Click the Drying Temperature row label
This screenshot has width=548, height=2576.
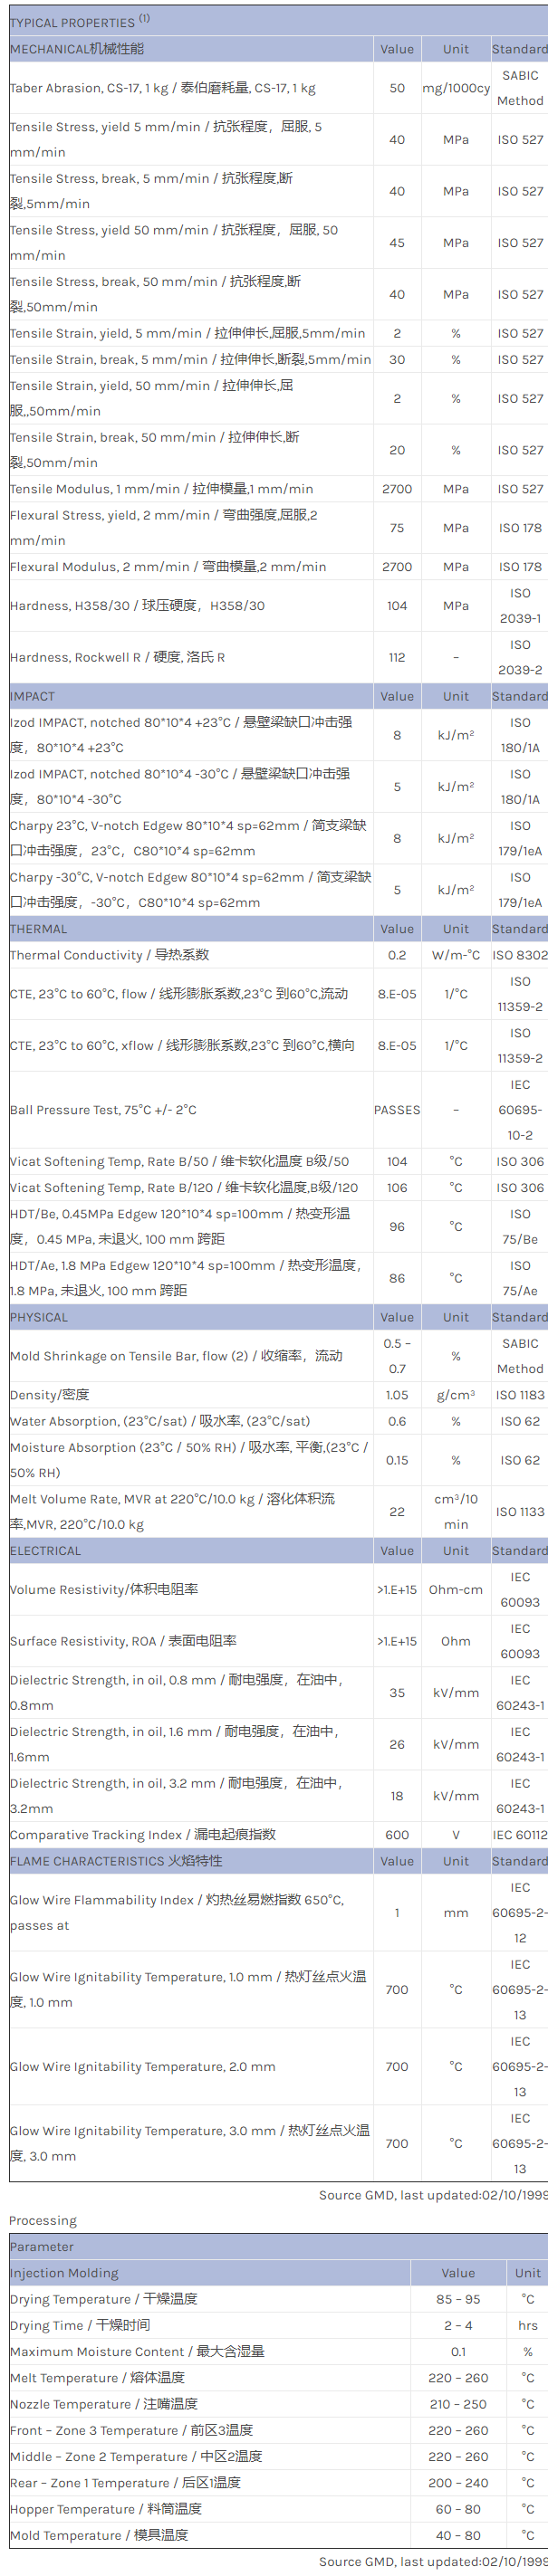coord(103,2299)
